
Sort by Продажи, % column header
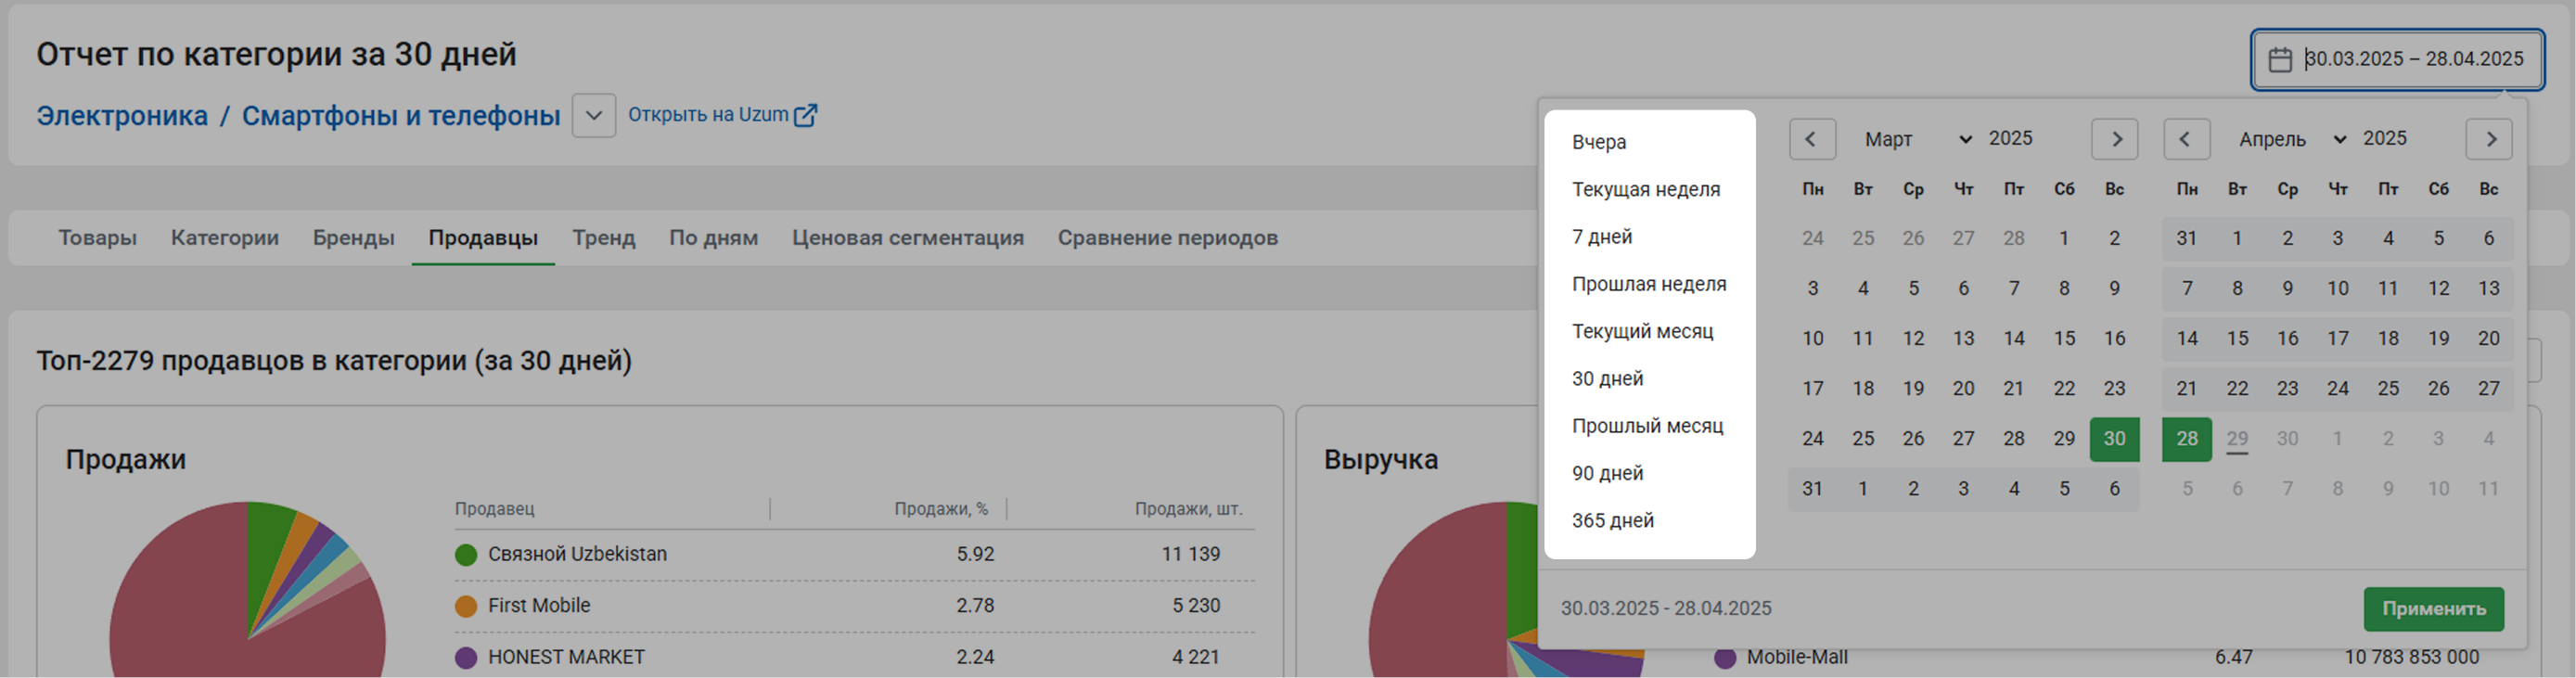pos(940,509)
